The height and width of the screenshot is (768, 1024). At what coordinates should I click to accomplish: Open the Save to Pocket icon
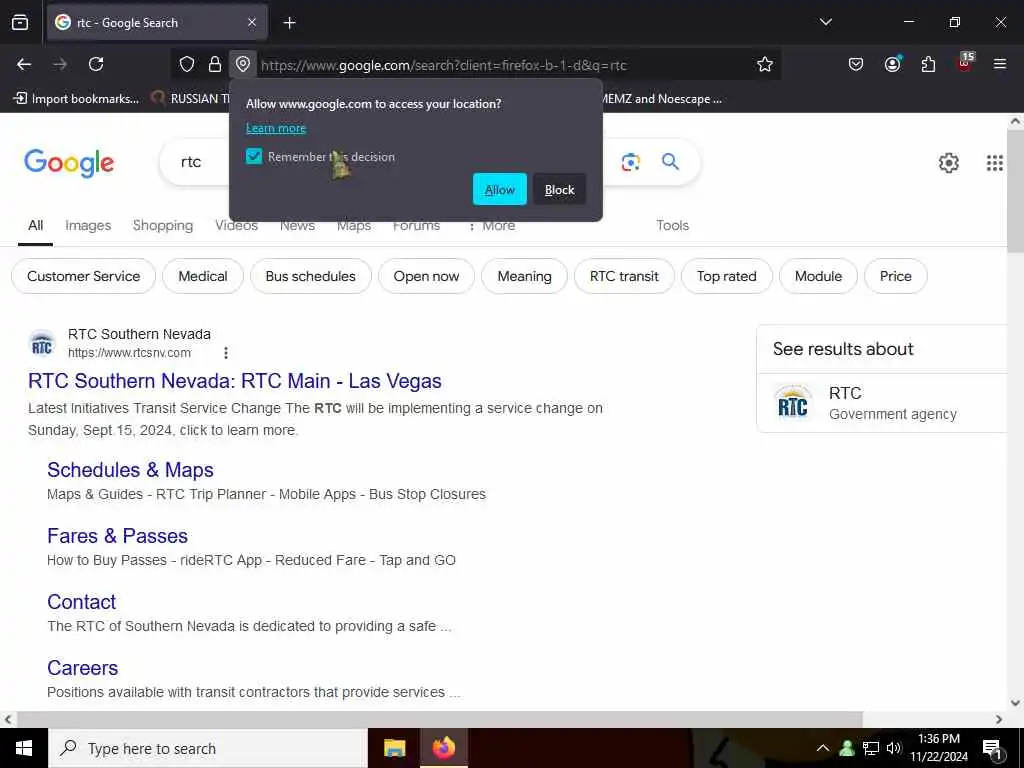pyautogui.click(x=856, y=64)
